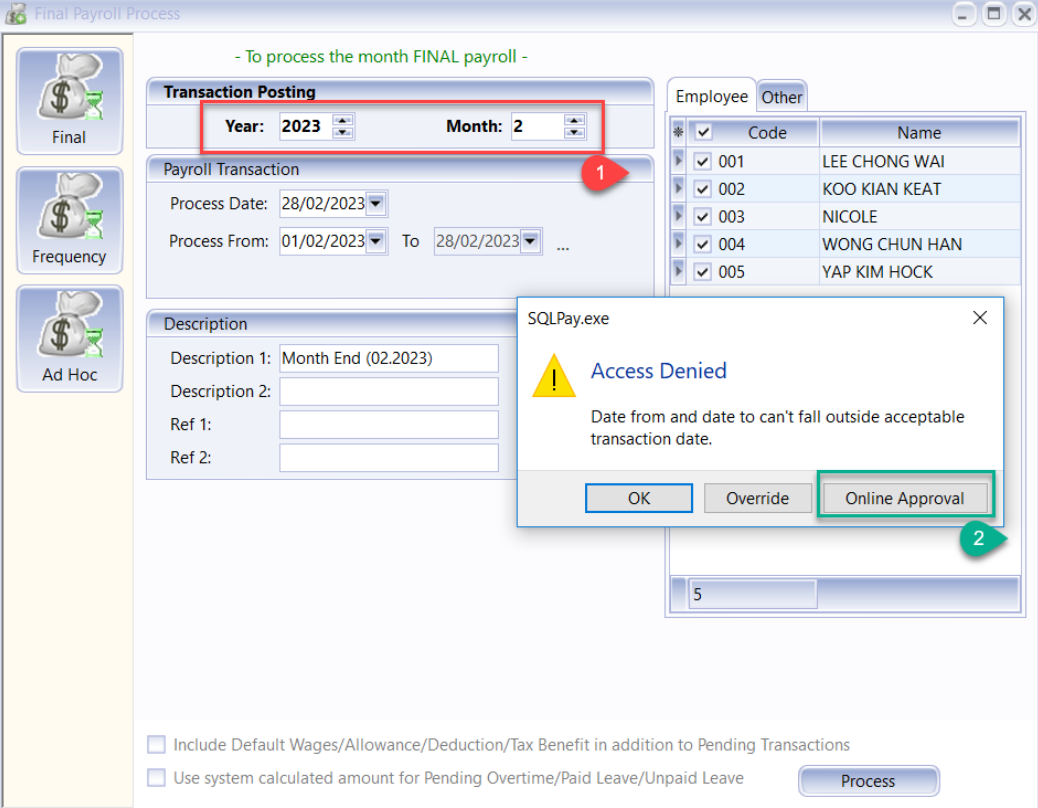Click the grid options asterisk icon
This screenshot has height=808, width=1038.
point(678,132)
